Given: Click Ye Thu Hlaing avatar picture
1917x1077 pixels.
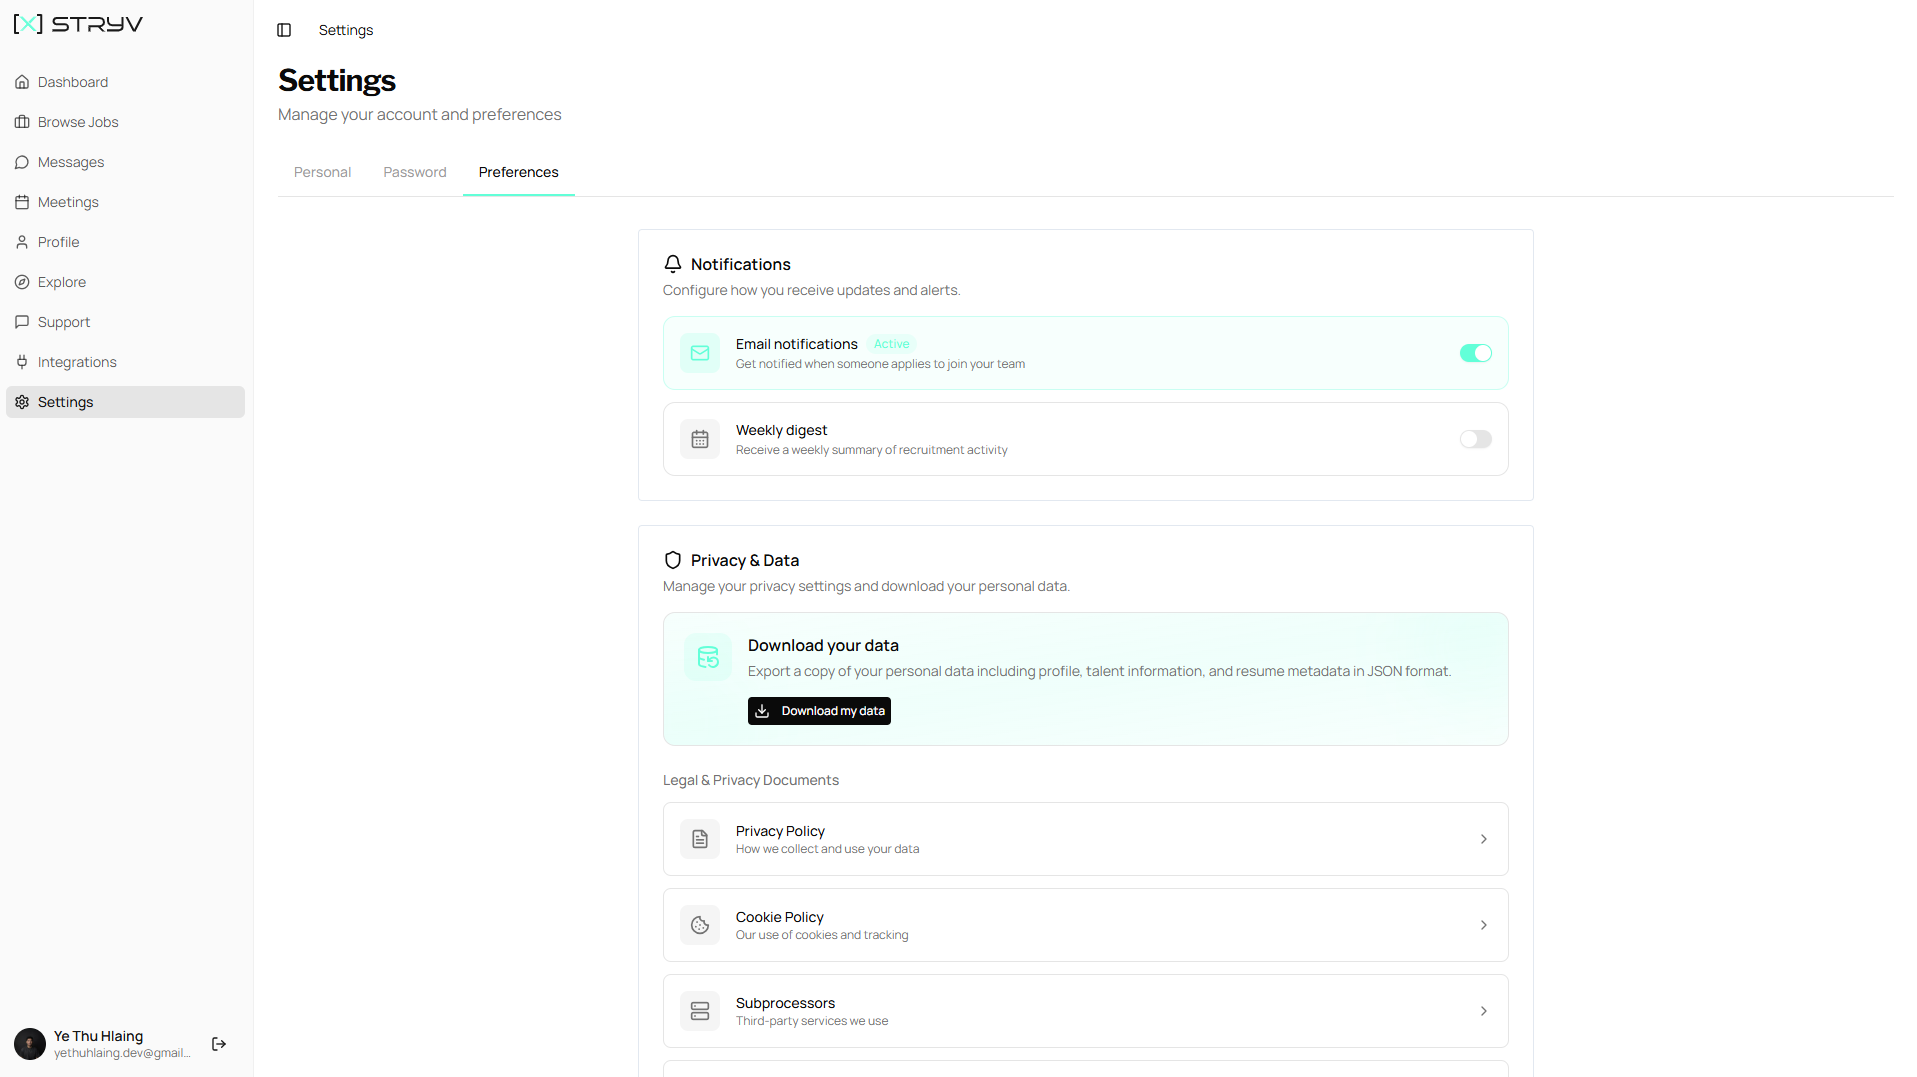Looking at the screenshot, I should pos(30,1044).
